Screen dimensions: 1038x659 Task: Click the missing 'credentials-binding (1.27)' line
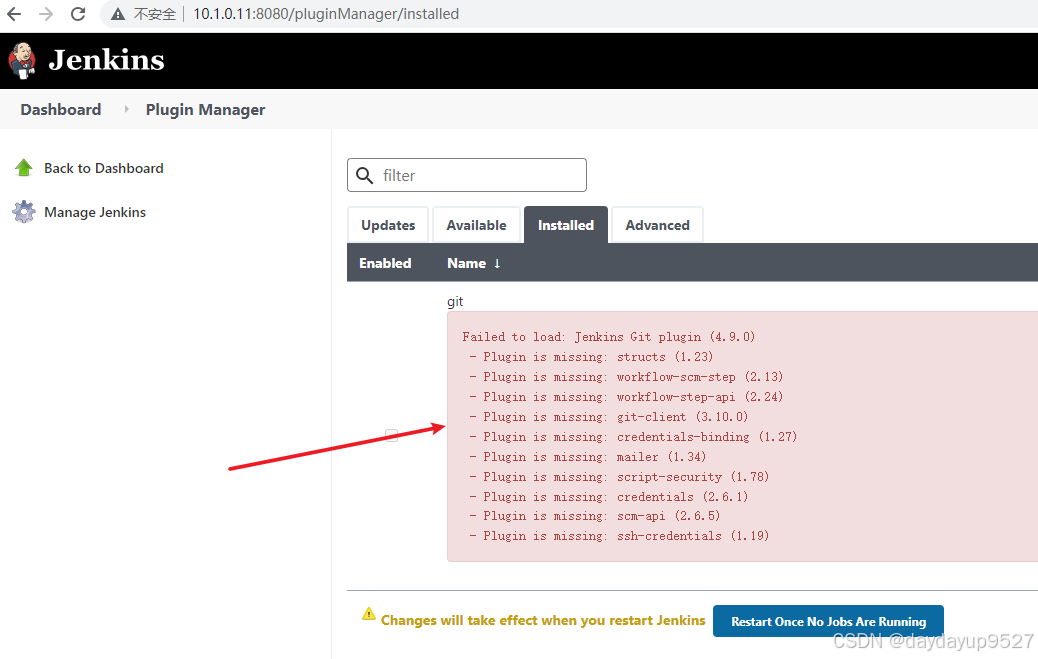633,436
